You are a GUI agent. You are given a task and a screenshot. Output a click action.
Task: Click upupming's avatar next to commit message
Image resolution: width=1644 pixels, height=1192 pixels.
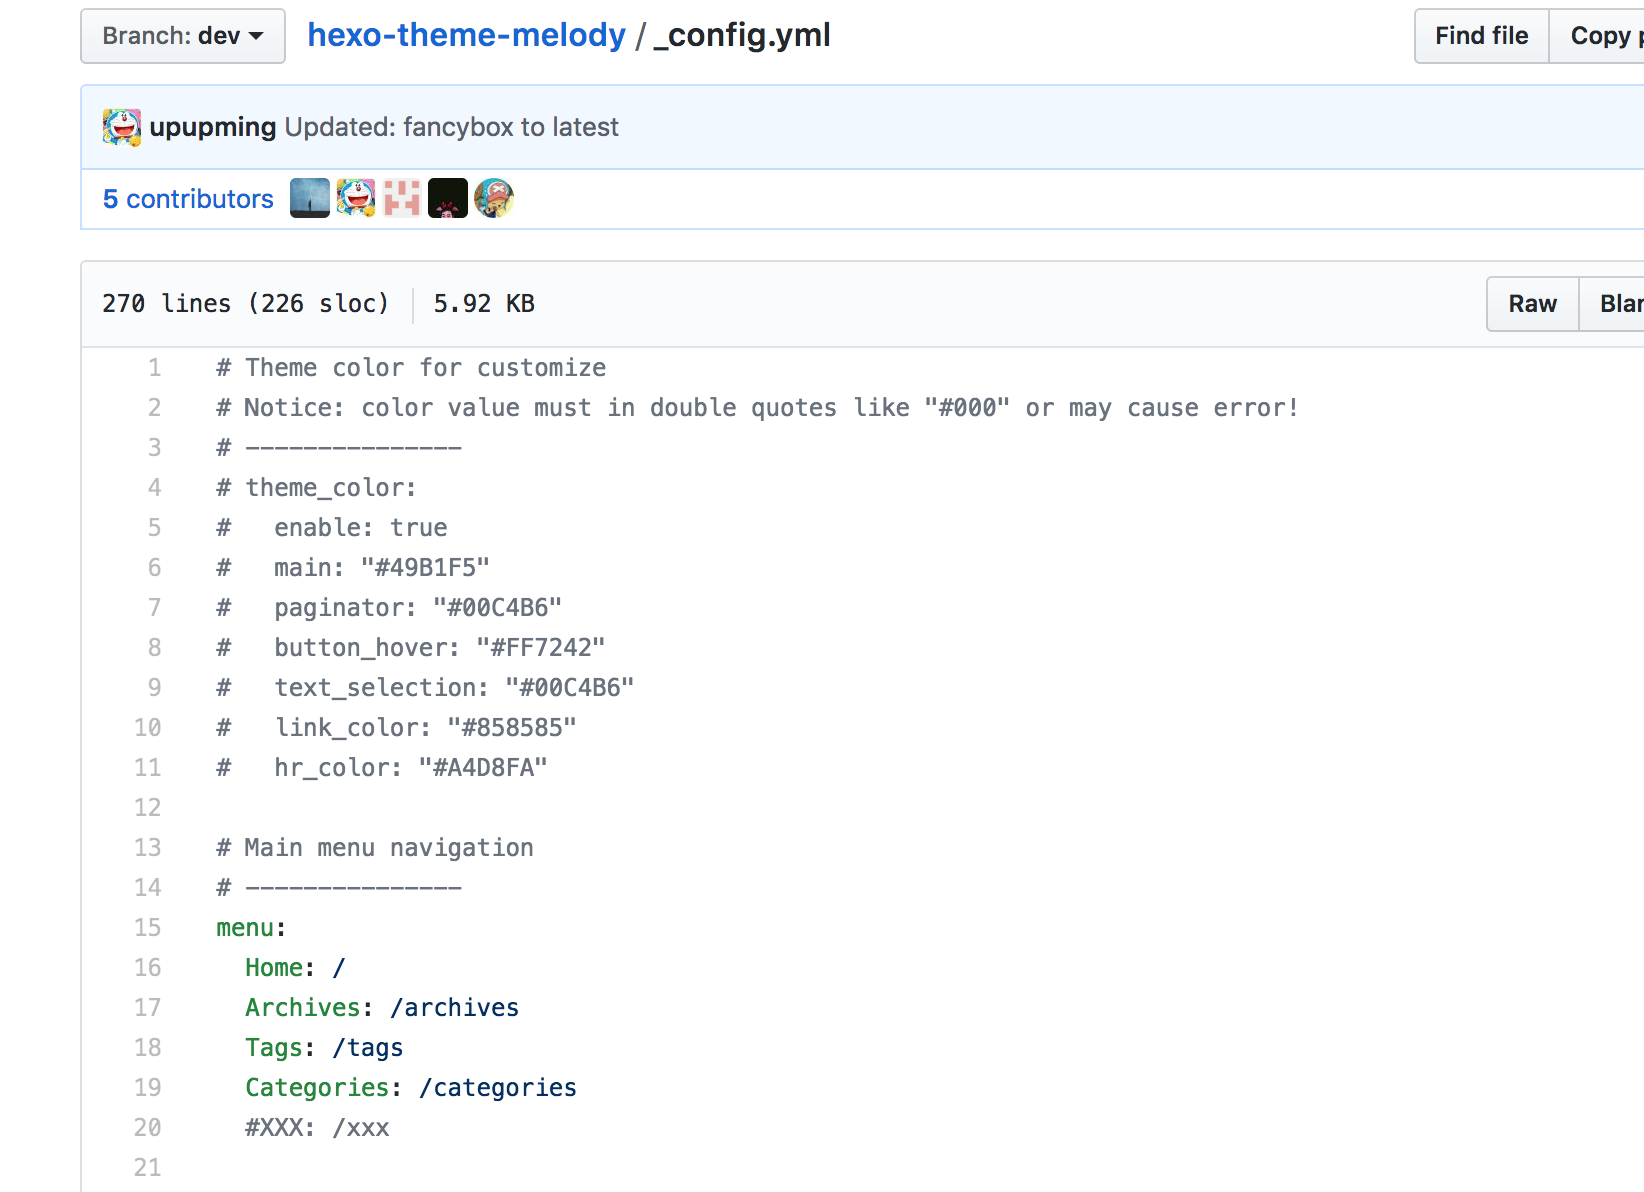point(122,127)
